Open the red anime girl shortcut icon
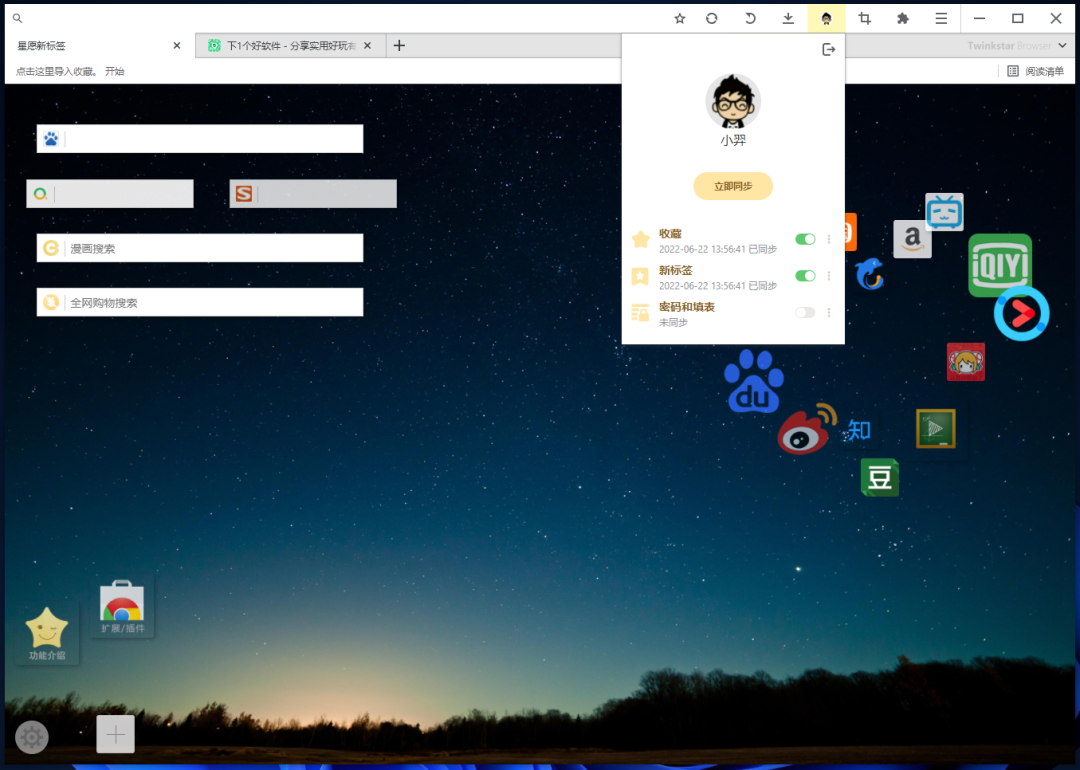 coord(966,362)
